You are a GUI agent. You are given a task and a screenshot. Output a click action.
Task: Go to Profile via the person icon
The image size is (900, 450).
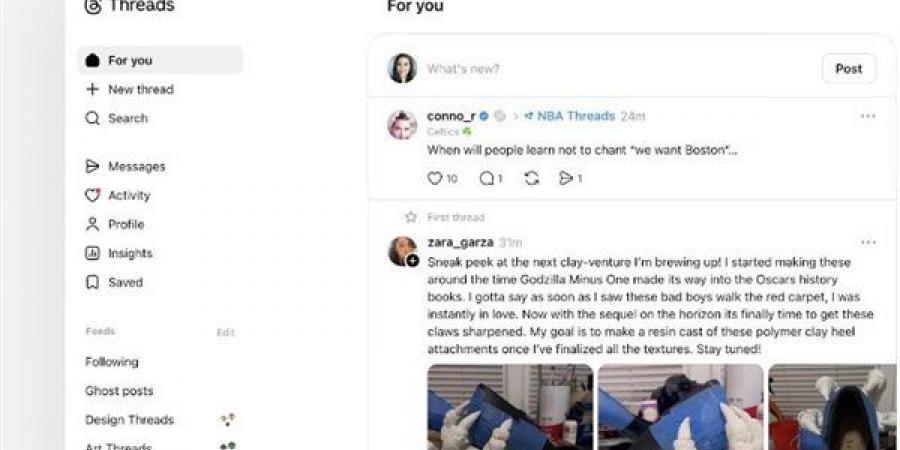pos(92,224)
